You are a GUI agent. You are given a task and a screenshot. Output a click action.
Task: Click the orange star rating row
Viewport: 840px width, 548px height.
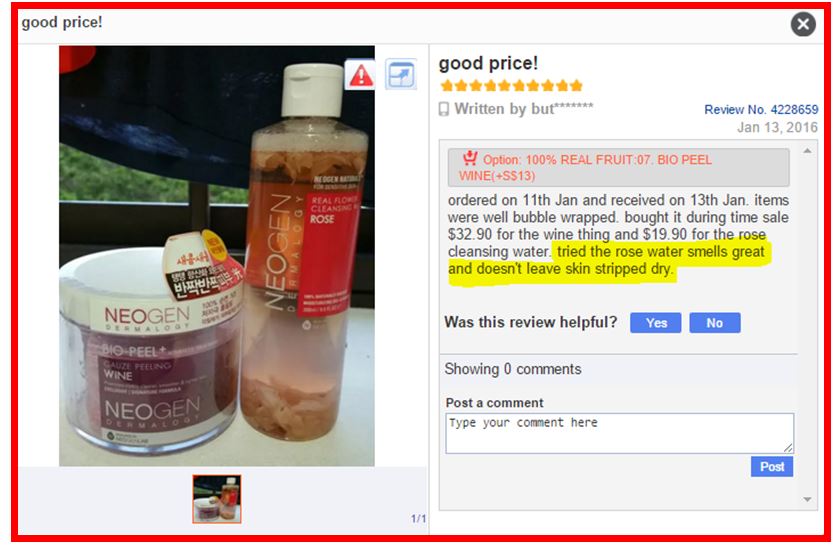pos(511,86)
